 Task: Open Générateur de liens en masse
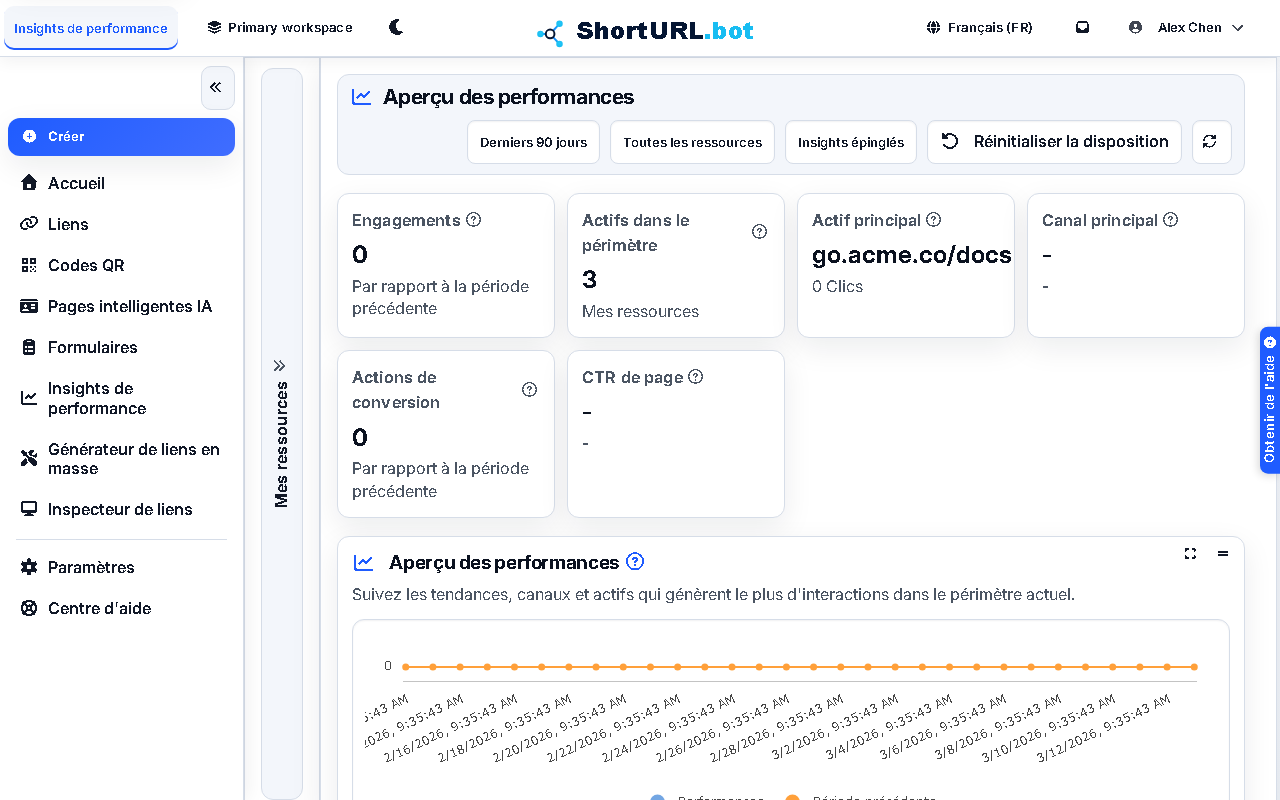point(121,459)
